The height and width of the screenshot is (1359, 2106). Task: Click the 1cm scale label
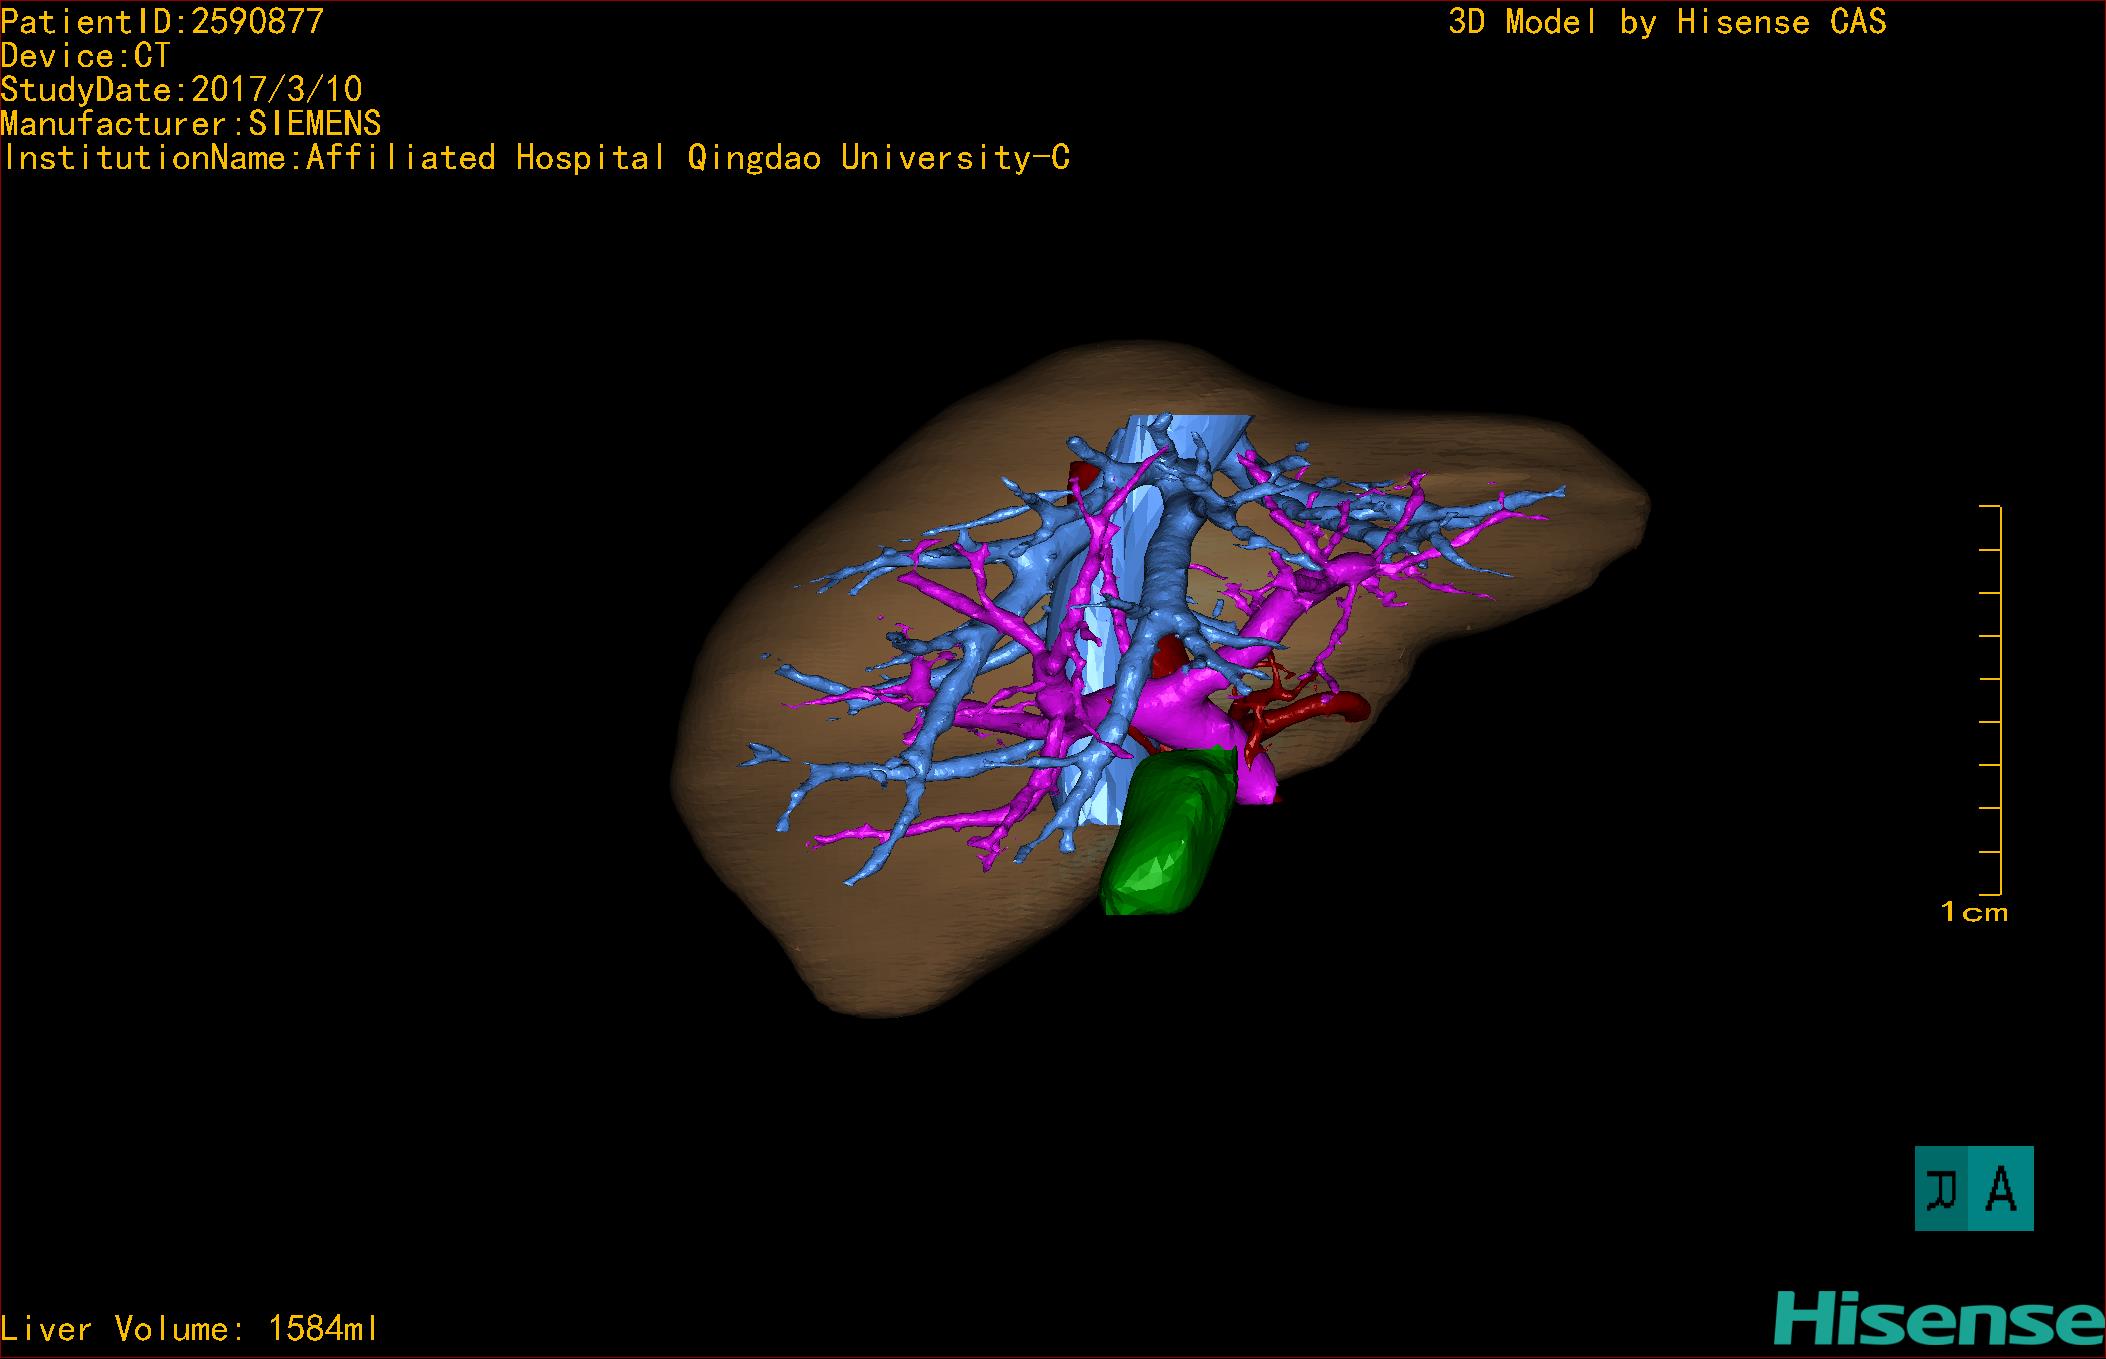pos(1973,912)
